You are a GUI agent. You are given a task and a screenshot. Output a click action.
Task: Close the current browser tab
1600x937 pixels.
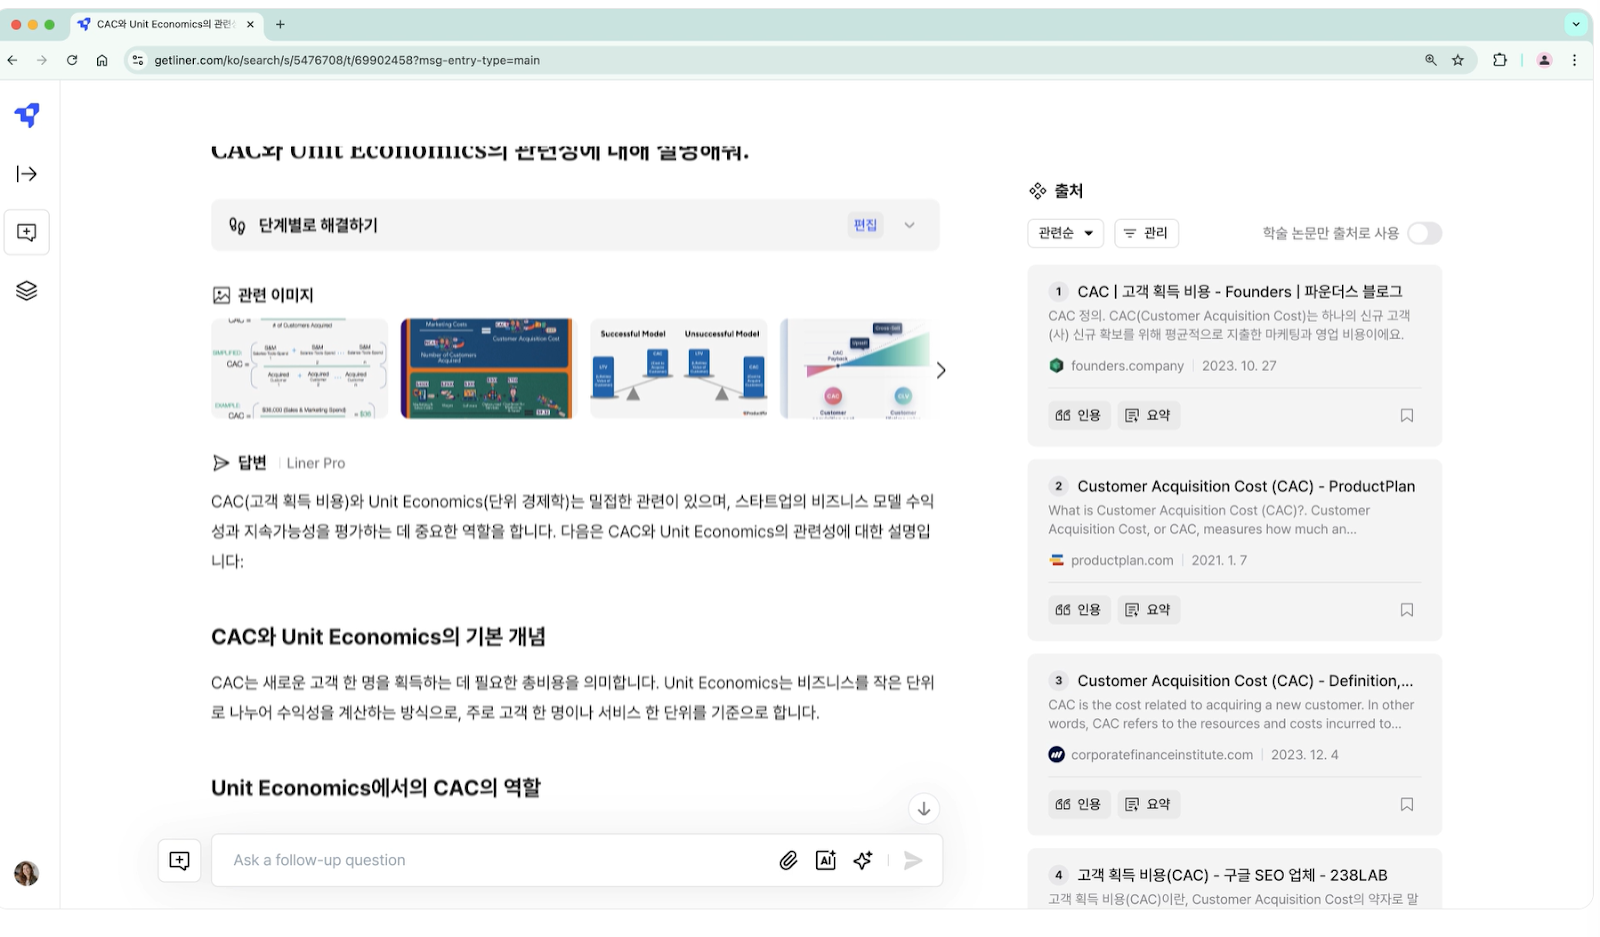(250, 24)
